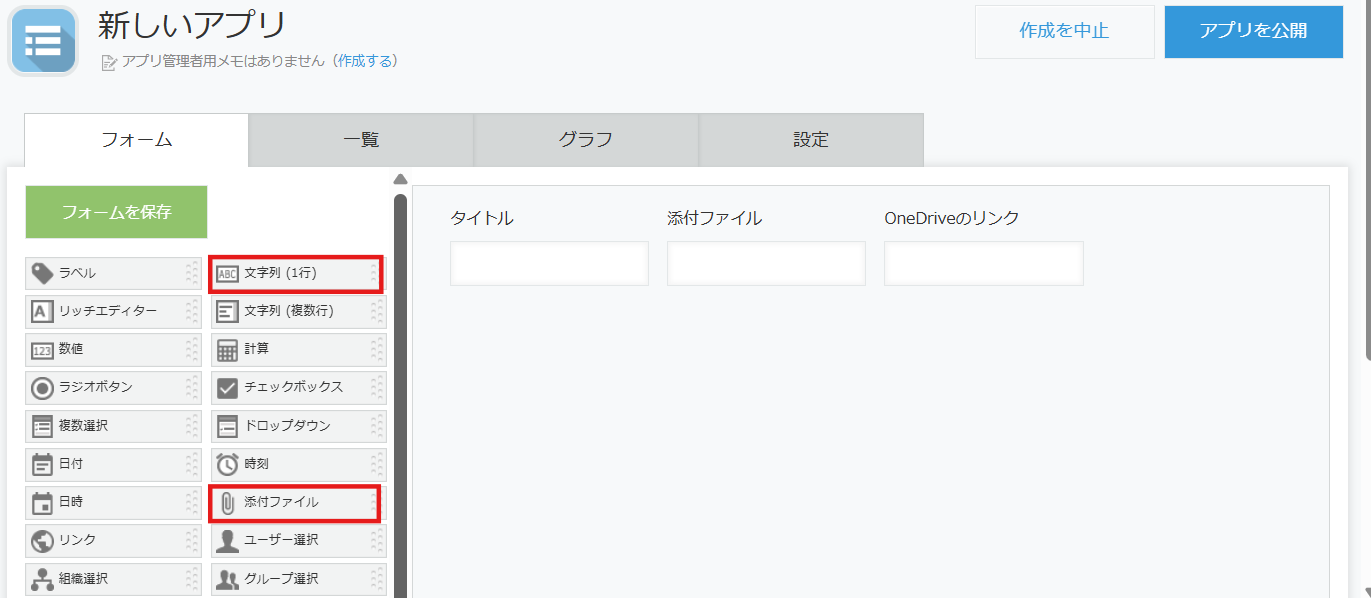The image size is (1371, 598).
Task: Click the アプリを公開 button
Action: [1253, 31]
